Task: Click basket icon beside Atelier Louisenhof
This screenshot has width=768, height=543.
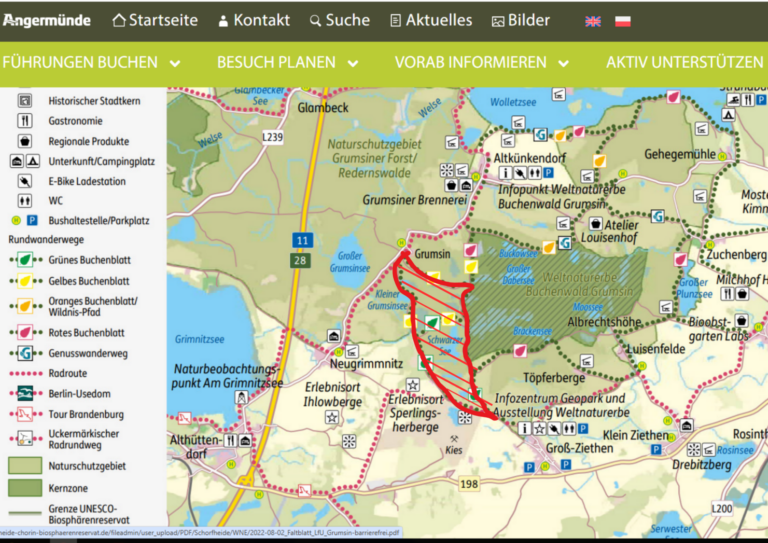Action: tap(596, 224)
